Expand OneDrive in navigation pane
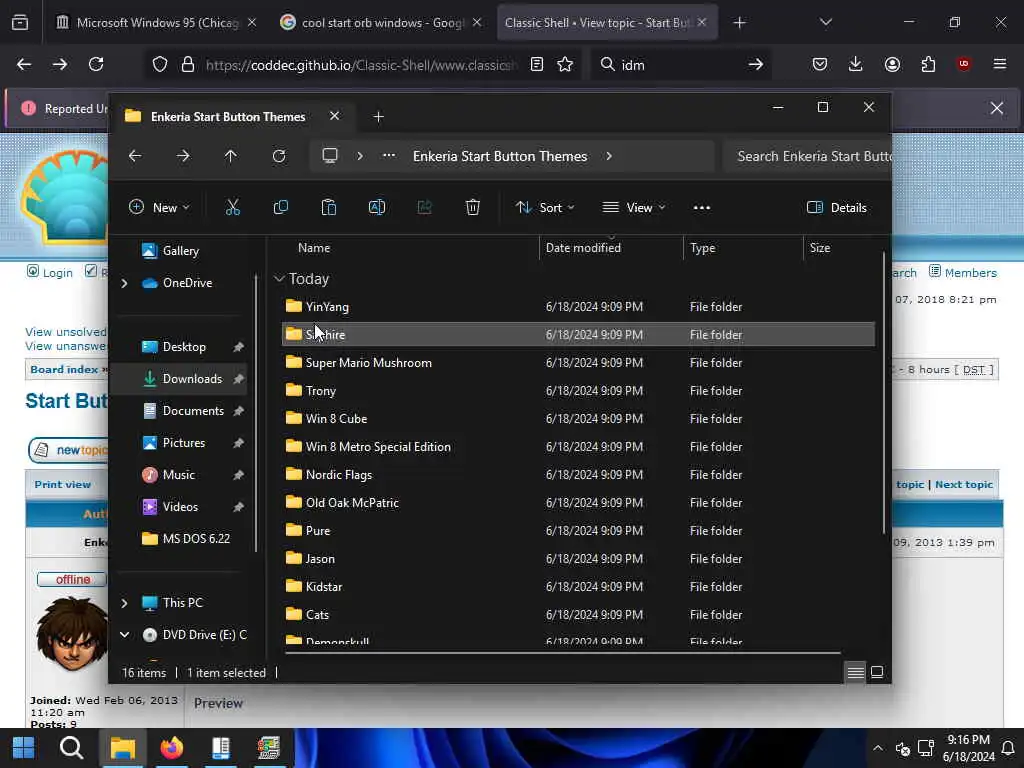 pos(124,283)
